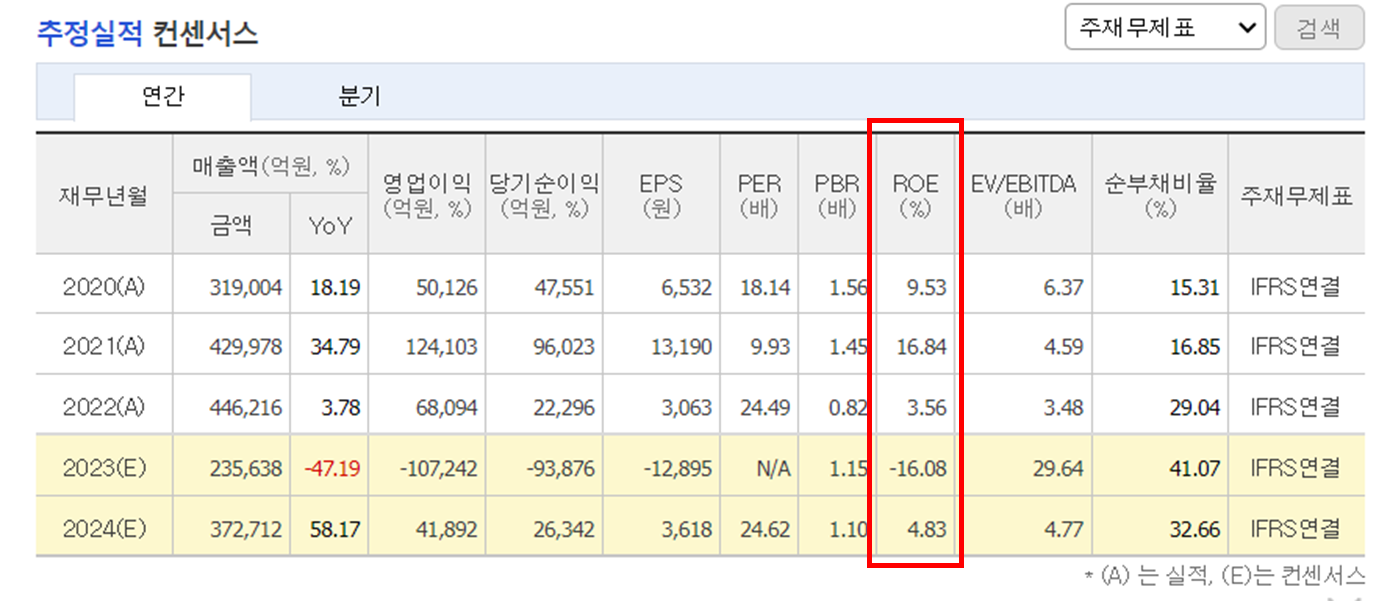
Task: Click the 22,296 net income cell
Action: (563, 407)
